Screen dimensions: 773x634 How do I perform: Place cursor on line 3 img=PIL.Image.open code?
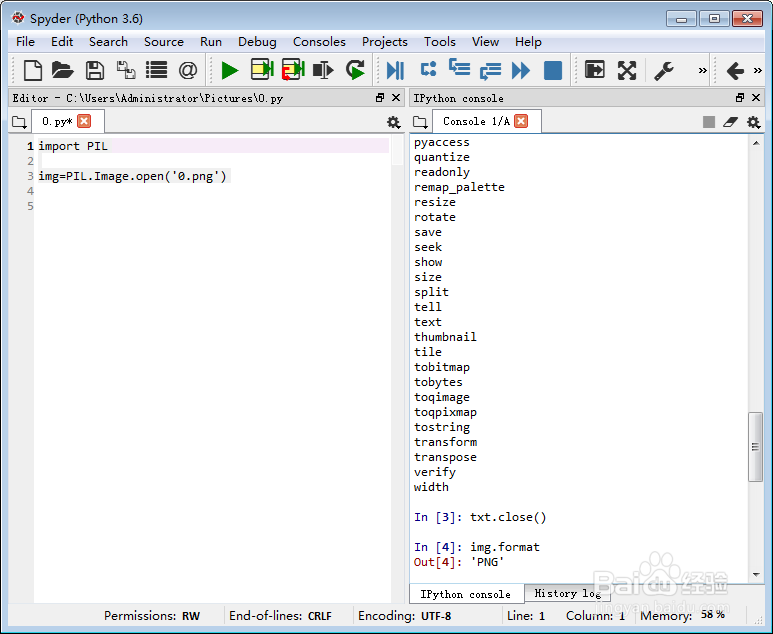(x=132, y=176)
